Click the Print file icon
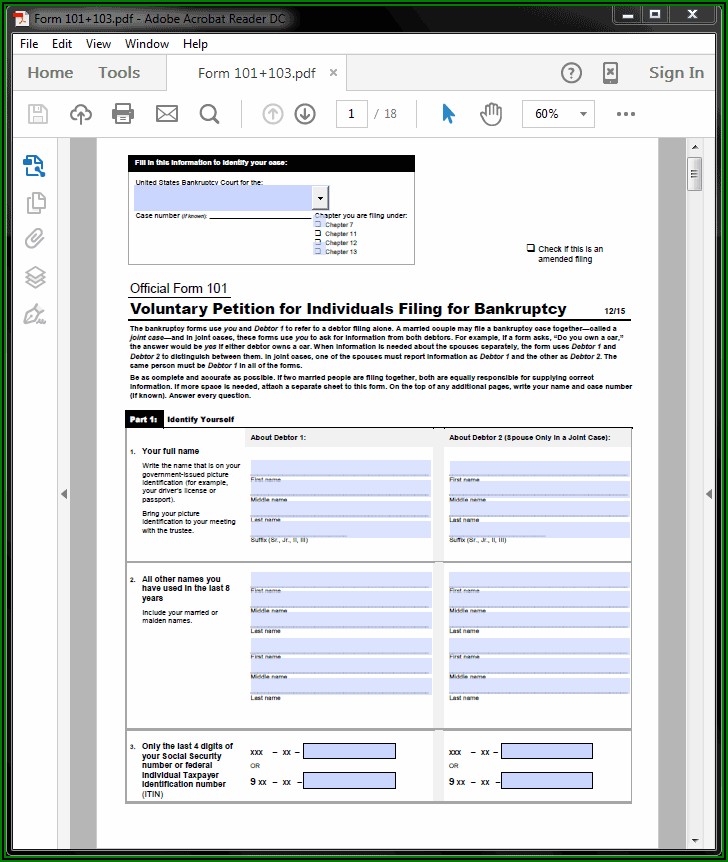Image resolution: width=728 pixels, height=862 pixels. [123, 114]
